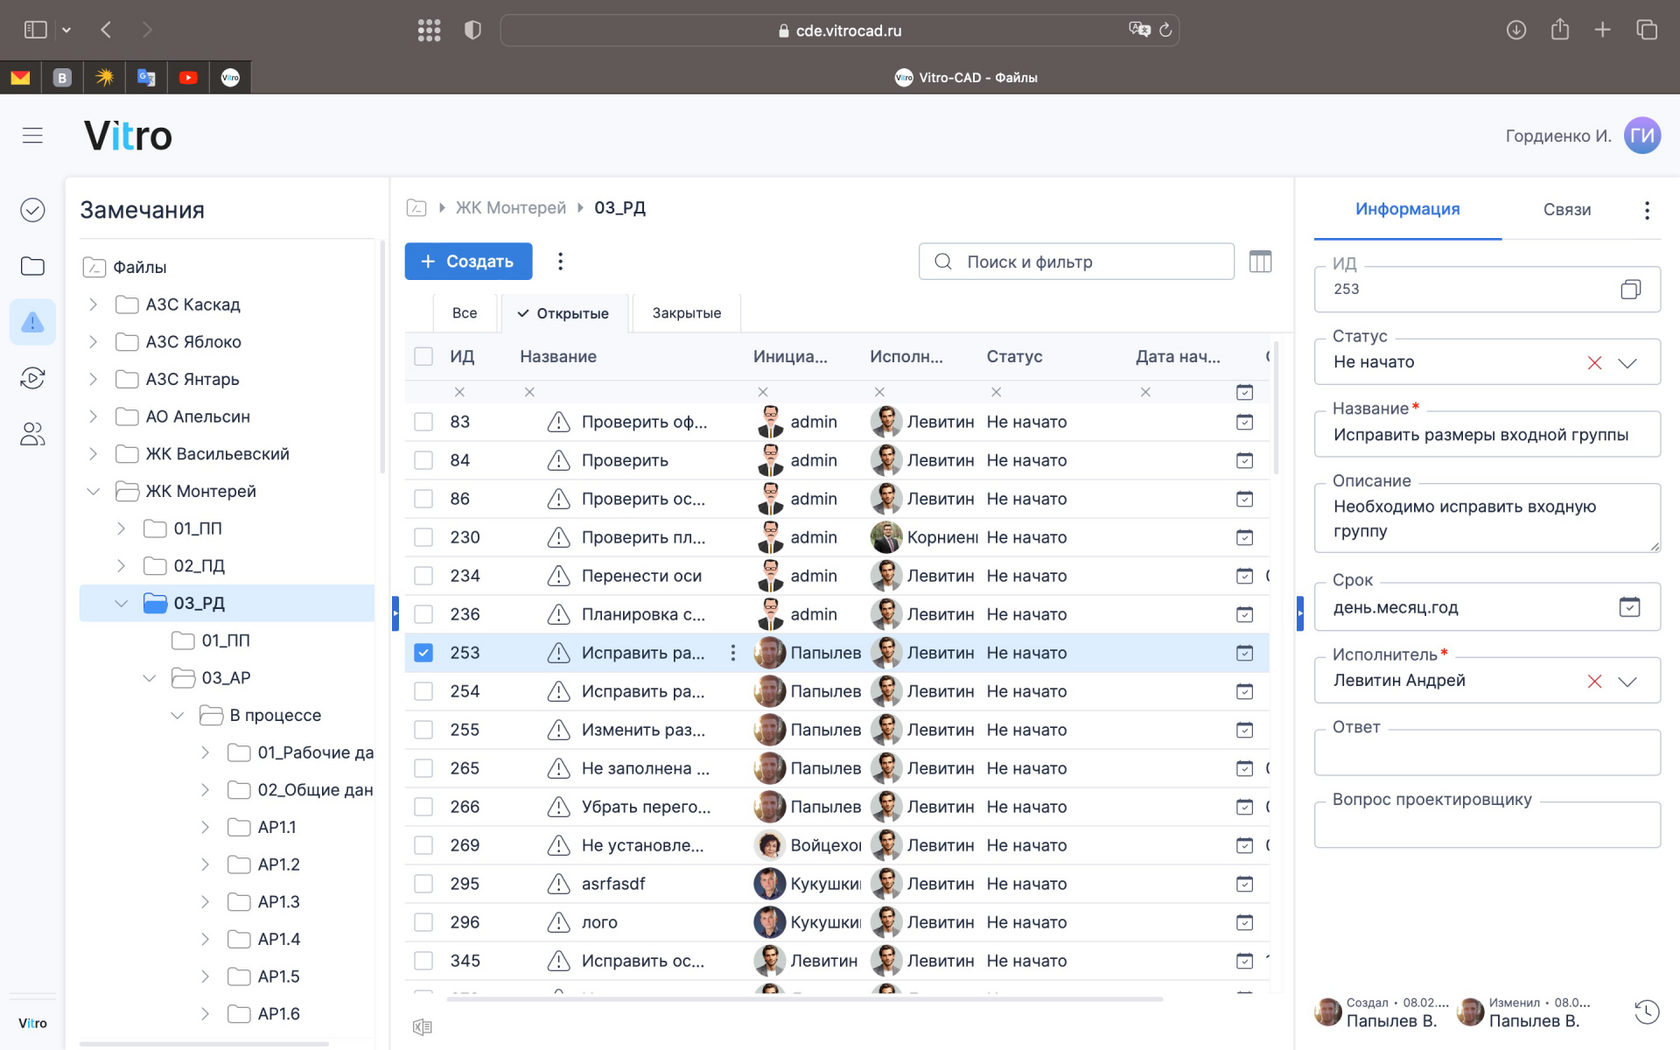The height and width of the screenshot is (1050, 1680).
Task: Open the processes refresh-play sidebar icon
Action: [32, 378]
